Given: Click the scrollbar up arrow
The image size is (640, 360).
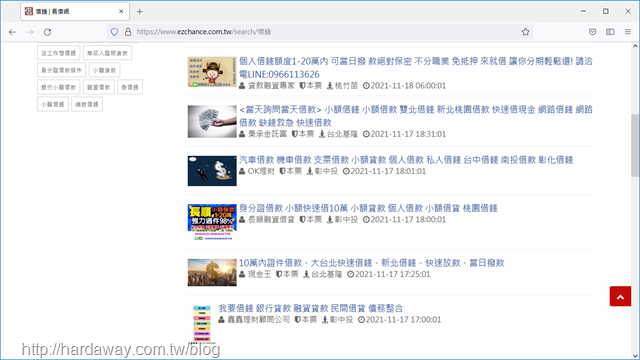Looking at the screenshot, I should point(635,45).
